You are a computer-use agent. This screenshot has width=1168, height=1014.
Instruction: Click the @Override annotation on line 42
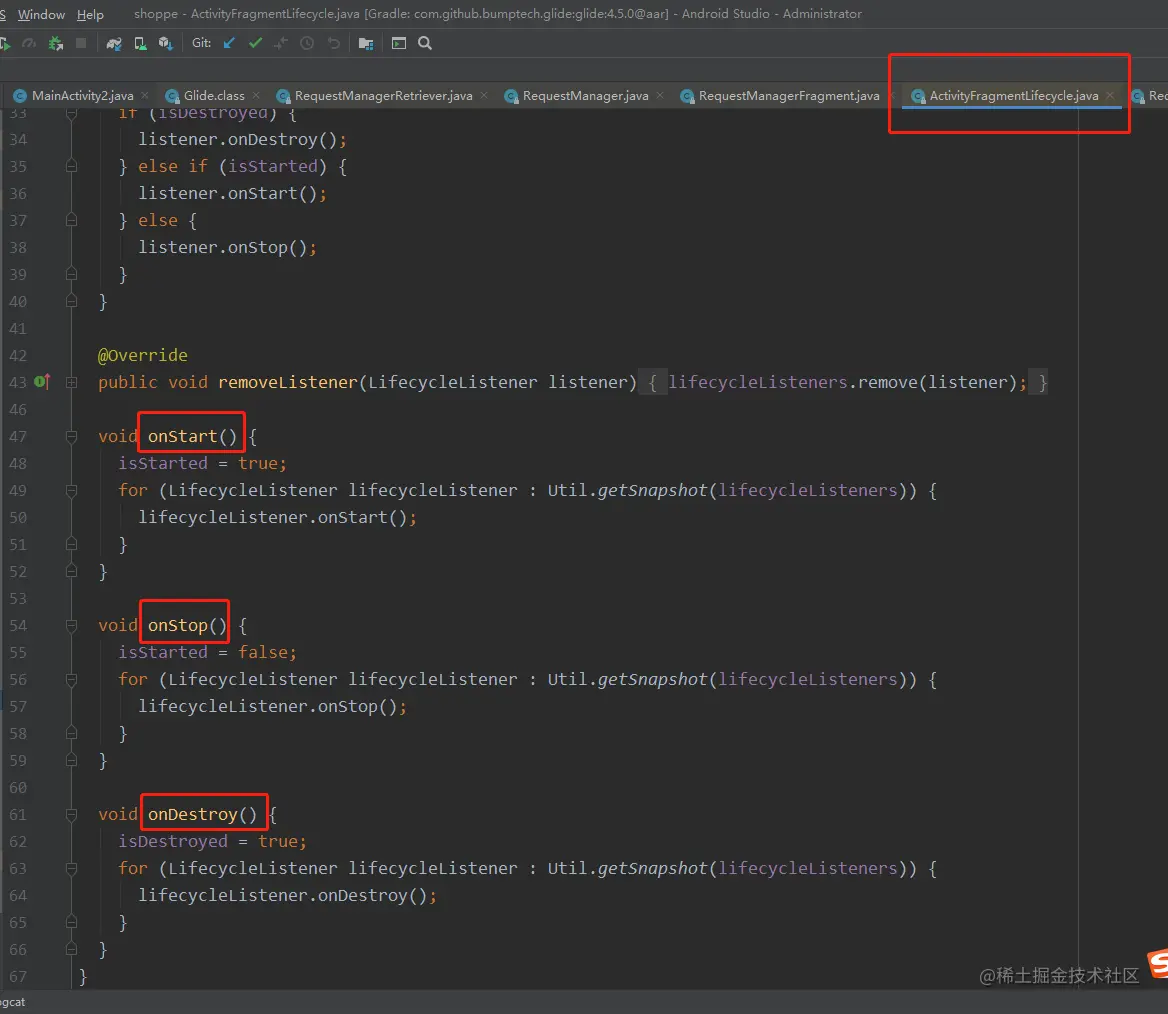coord(143,355)
